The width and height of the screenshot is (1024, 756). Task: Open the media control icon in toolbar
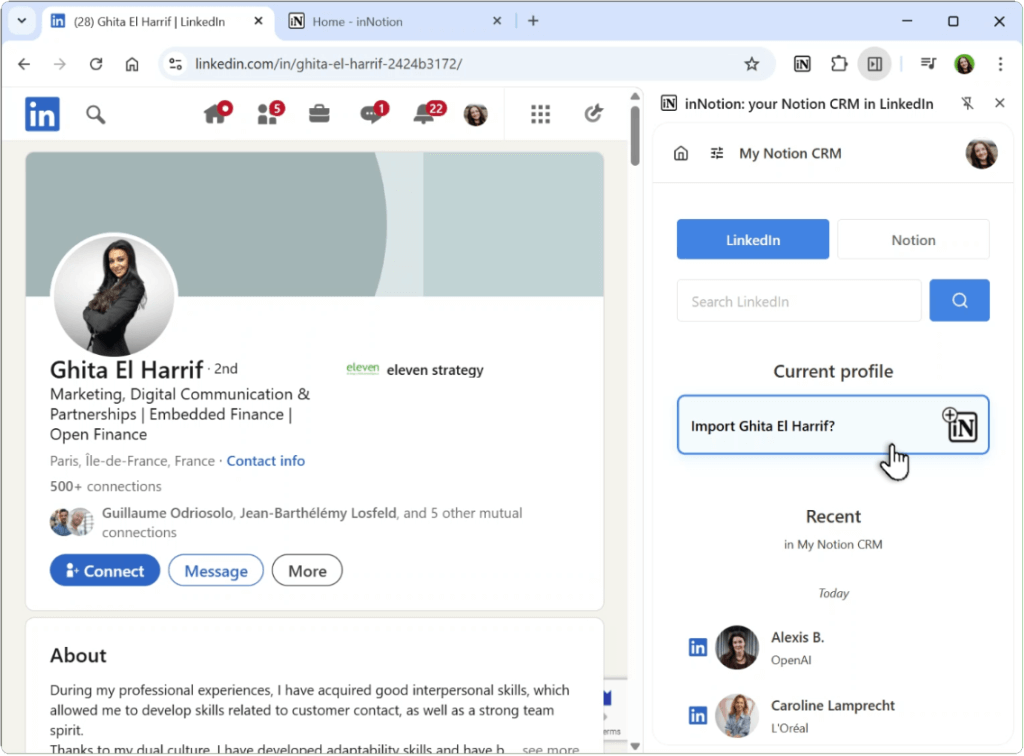(x=928, y=64)
